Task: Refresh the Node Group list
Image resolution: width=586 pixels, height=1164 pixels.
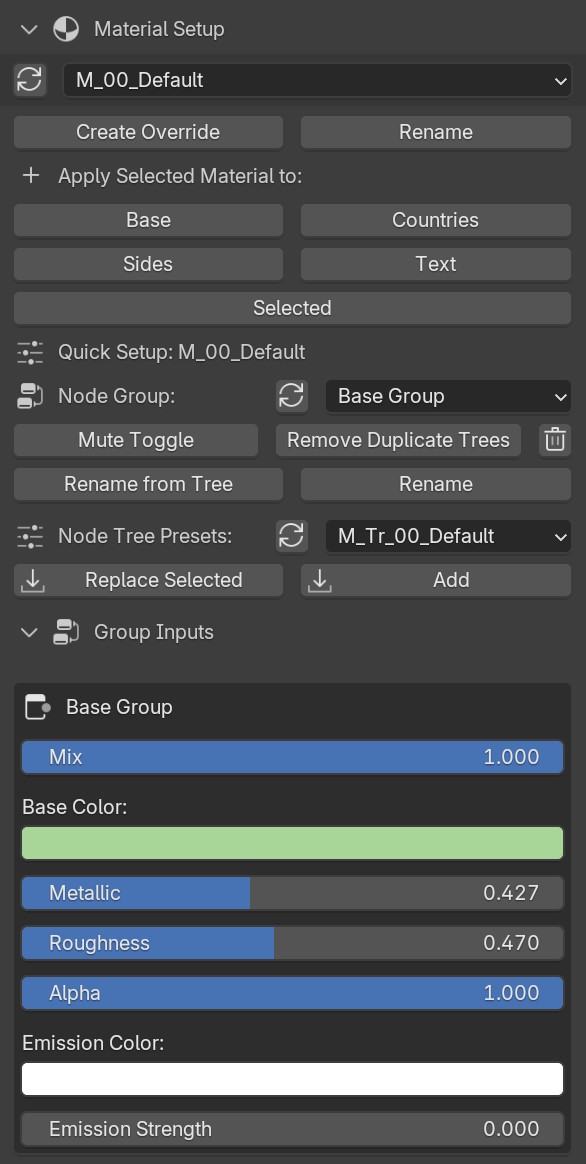Action: (292, 396)
